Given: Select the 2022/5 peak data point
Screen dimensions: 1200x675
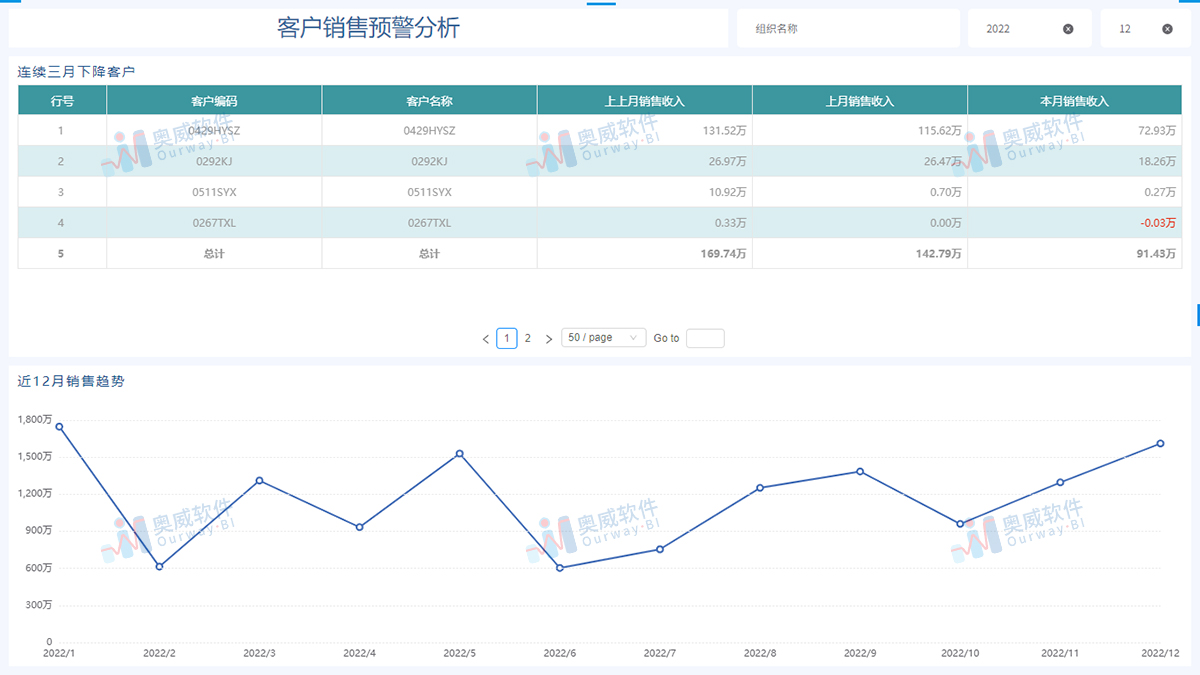Looking at the screenshot, I should pos(460,453).
